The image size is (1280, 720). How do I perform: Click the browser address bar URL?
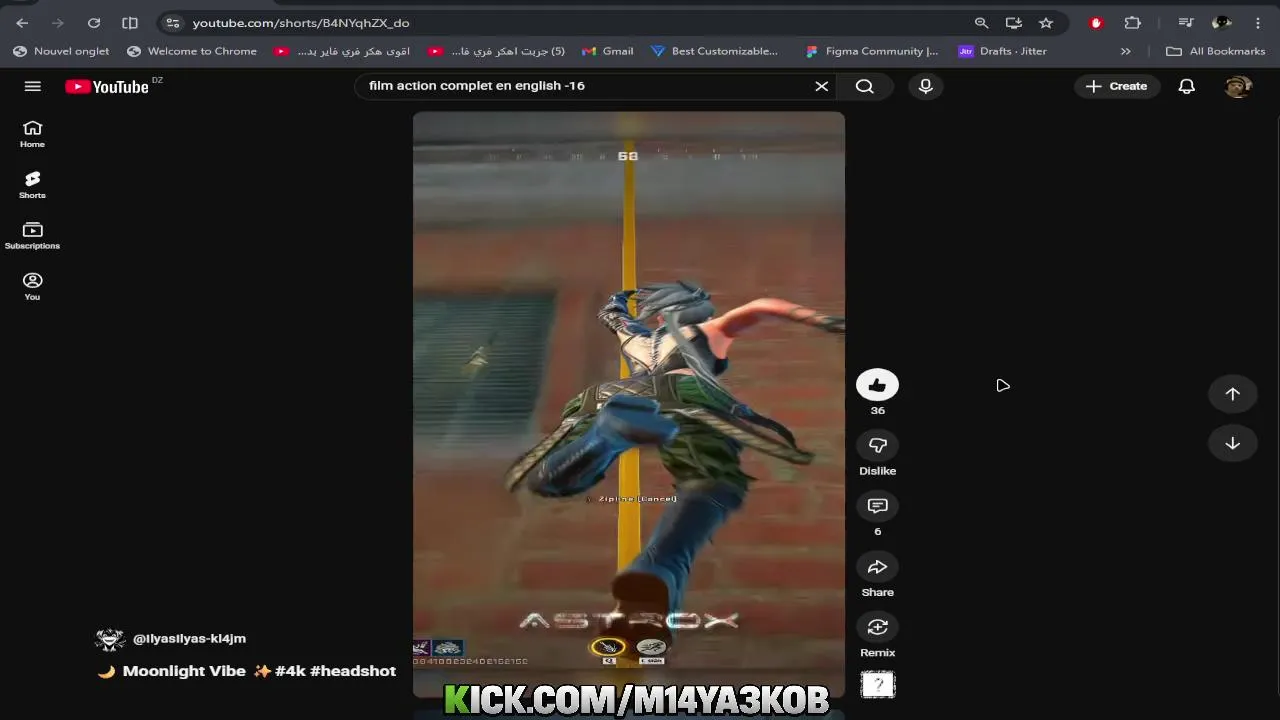pos(300,23)
